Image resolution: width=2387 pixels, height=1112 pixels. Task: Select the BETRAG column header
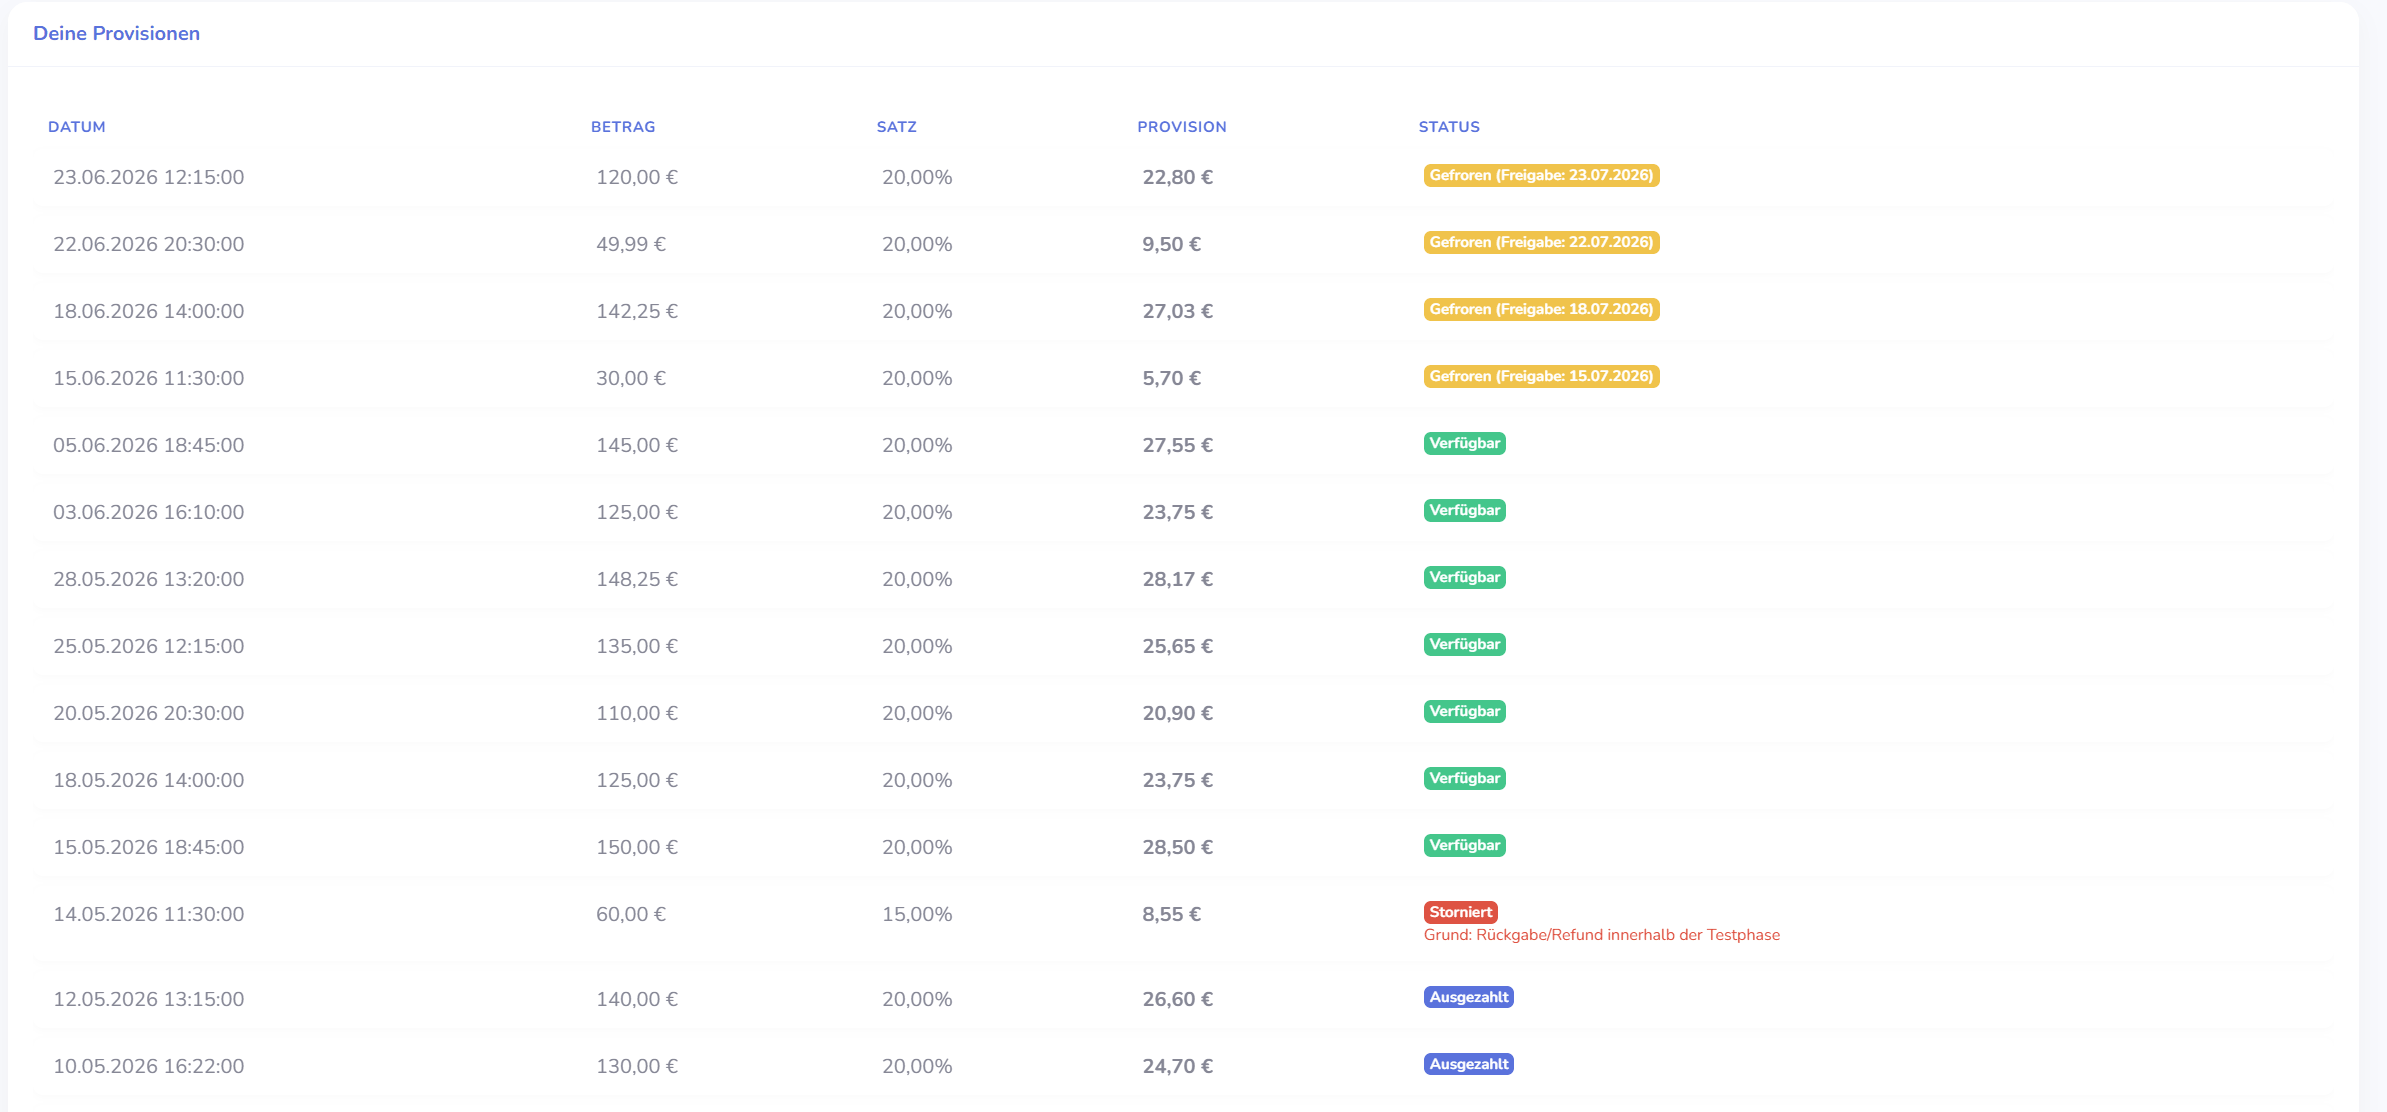click(x=623, y=127)
